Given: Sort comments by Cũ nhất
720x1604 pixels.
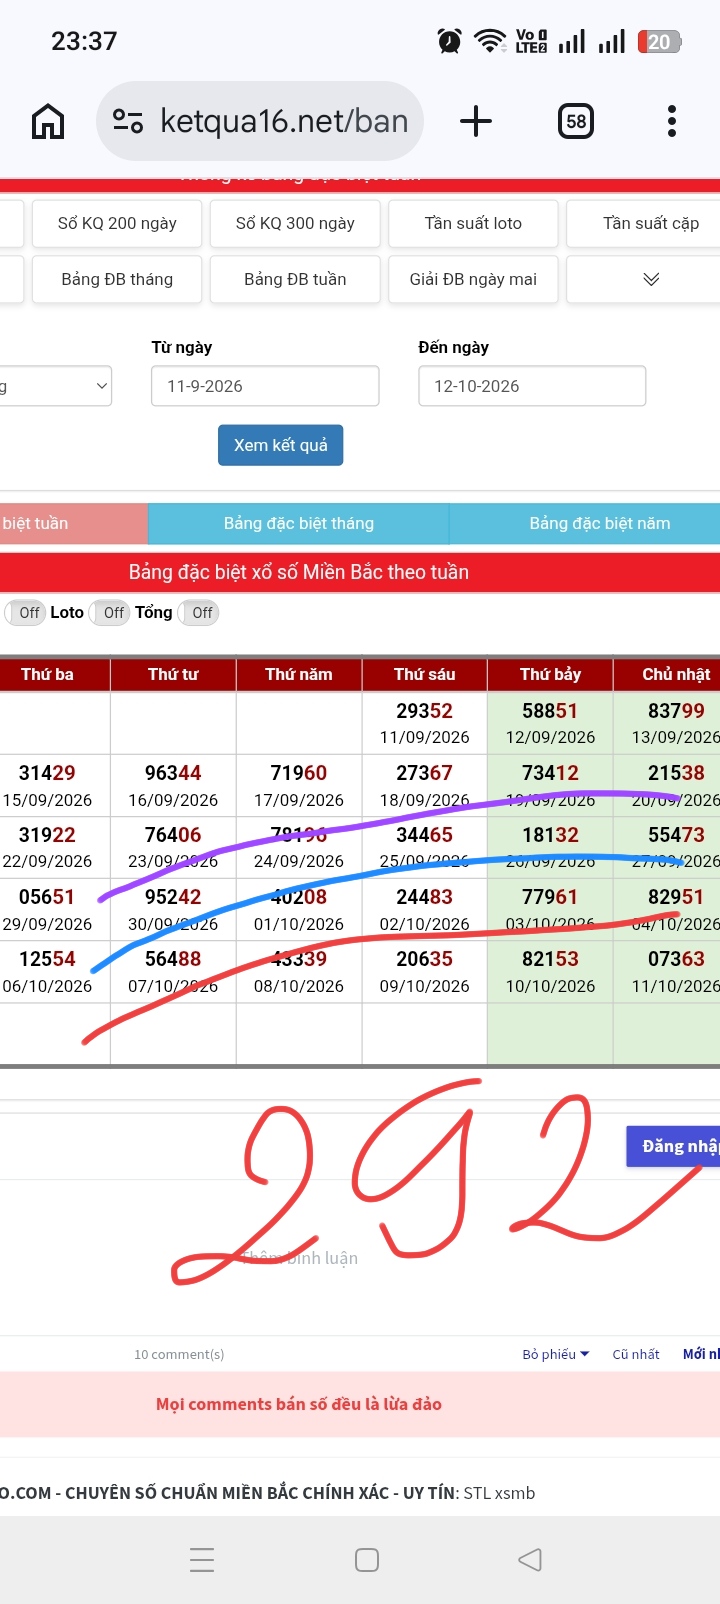Looking at the screenshot, I should [x=636, y=1354].
